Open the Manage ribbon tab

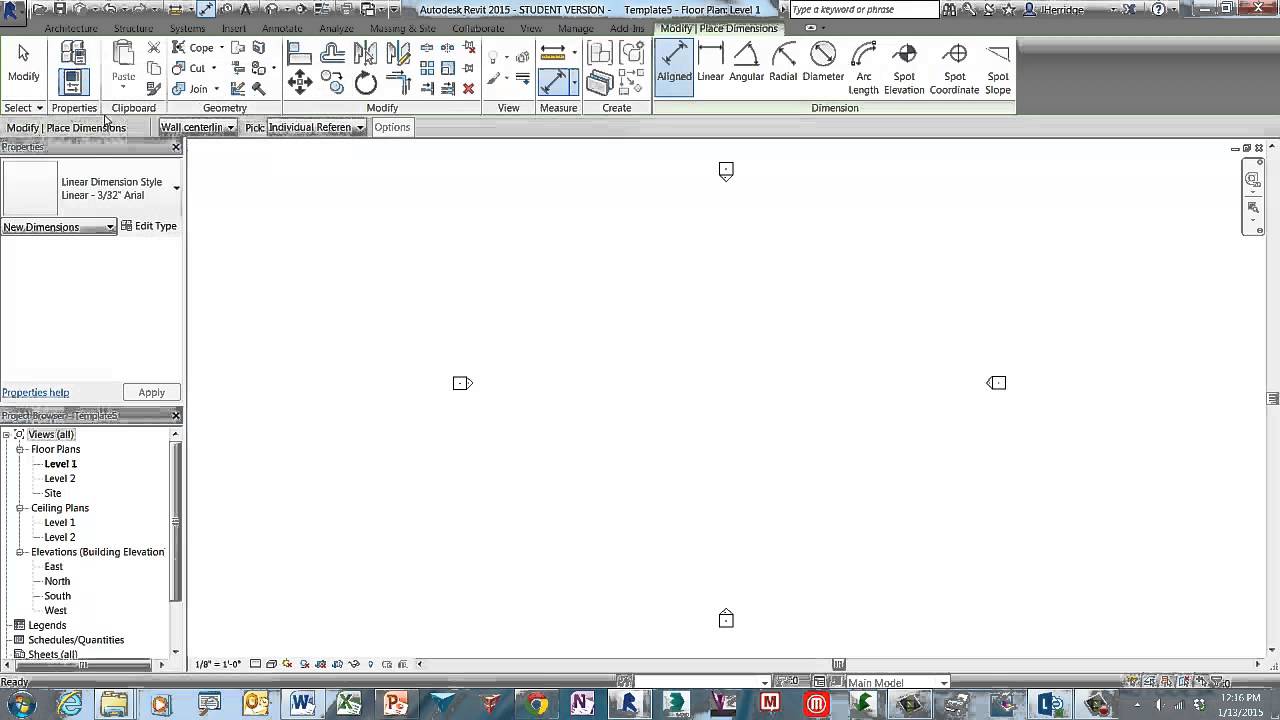(x=576, y=29)
